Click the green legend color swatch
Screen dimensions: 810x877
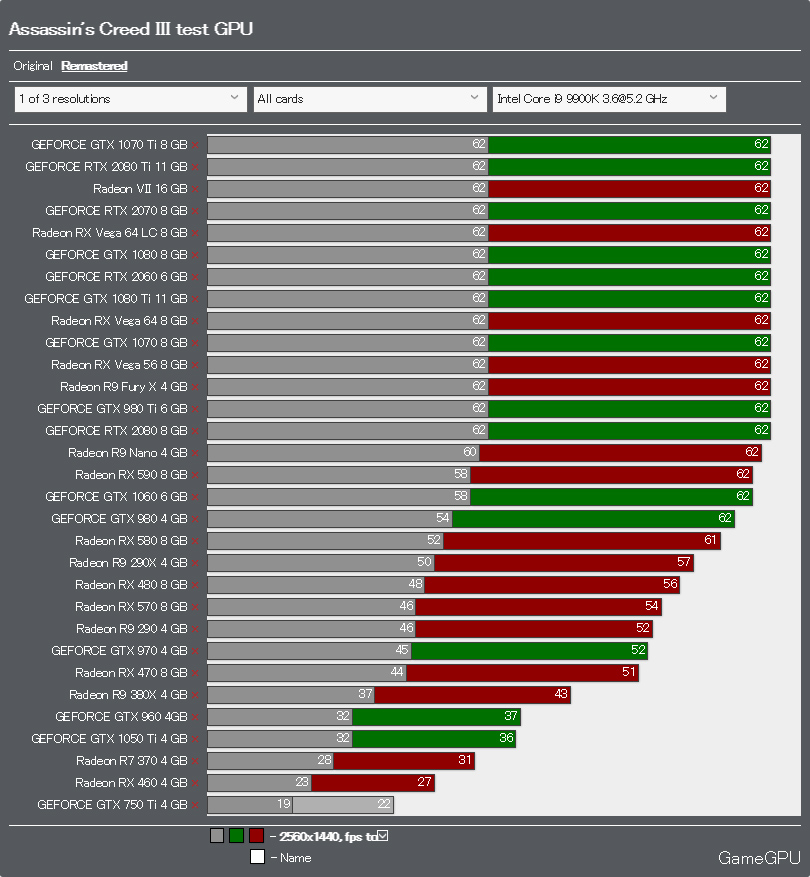(237, 836)
